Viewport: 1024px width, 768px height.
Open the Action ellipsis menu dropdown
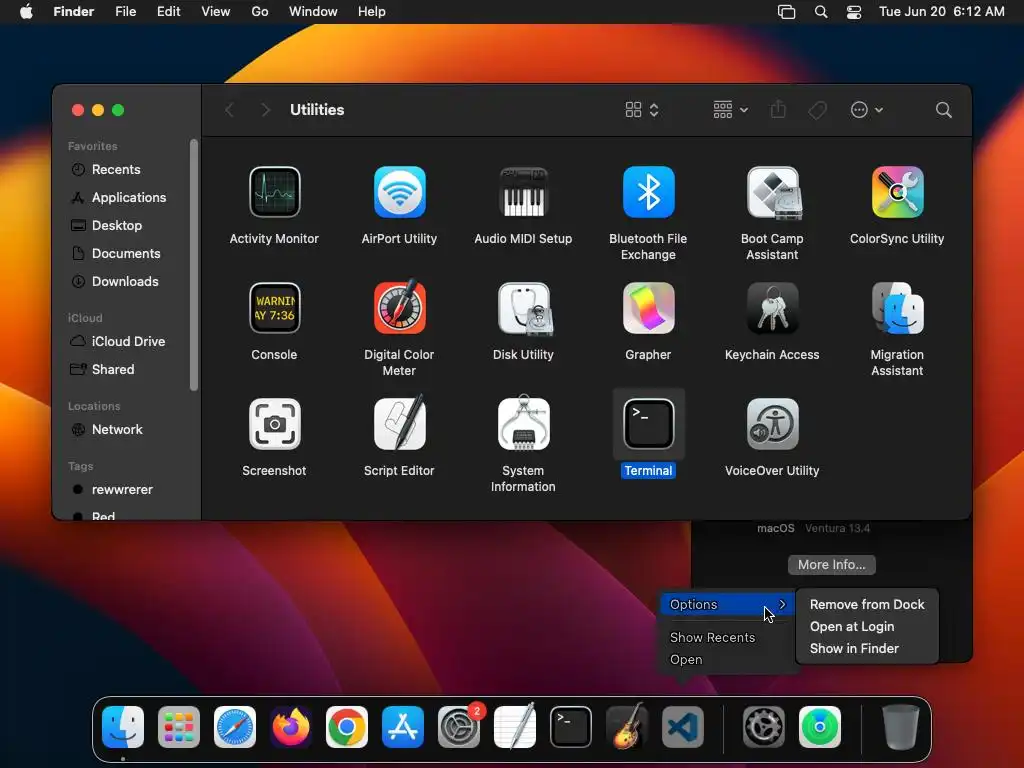point(867,110)
